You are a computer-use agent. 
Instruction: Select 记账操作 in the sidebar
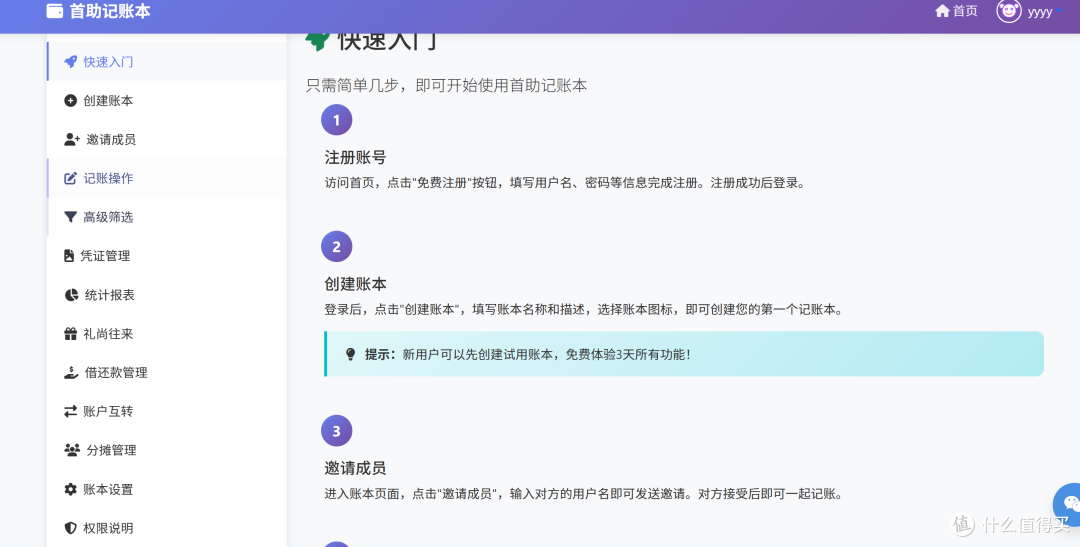167,178
